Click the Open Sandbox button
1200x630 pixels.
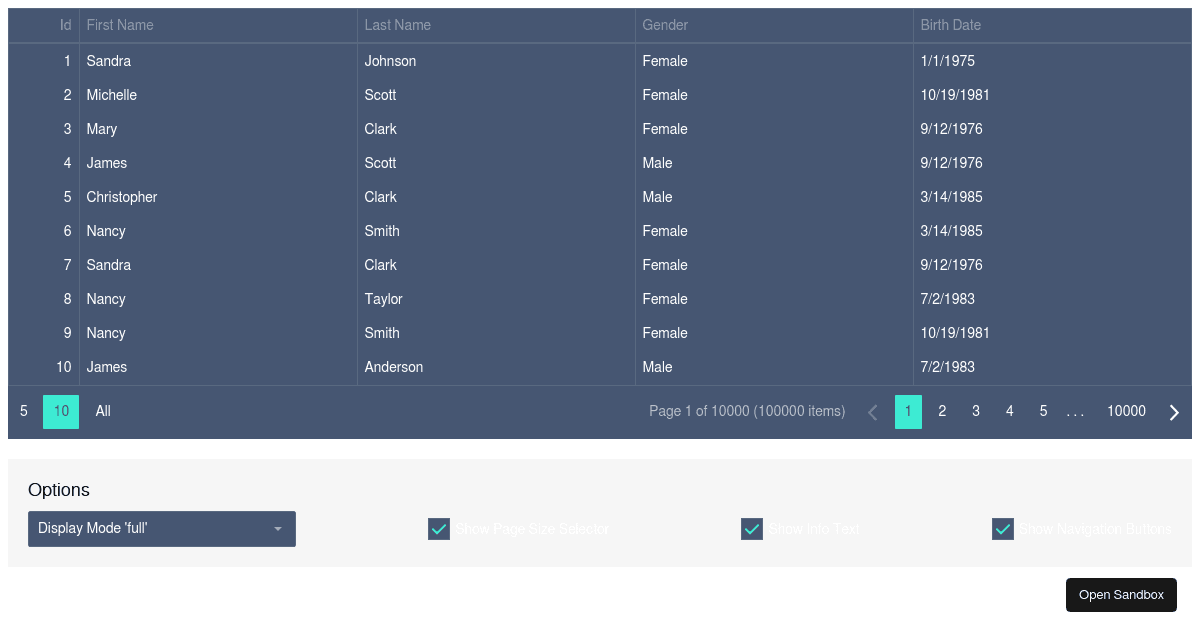[1121, 594]
